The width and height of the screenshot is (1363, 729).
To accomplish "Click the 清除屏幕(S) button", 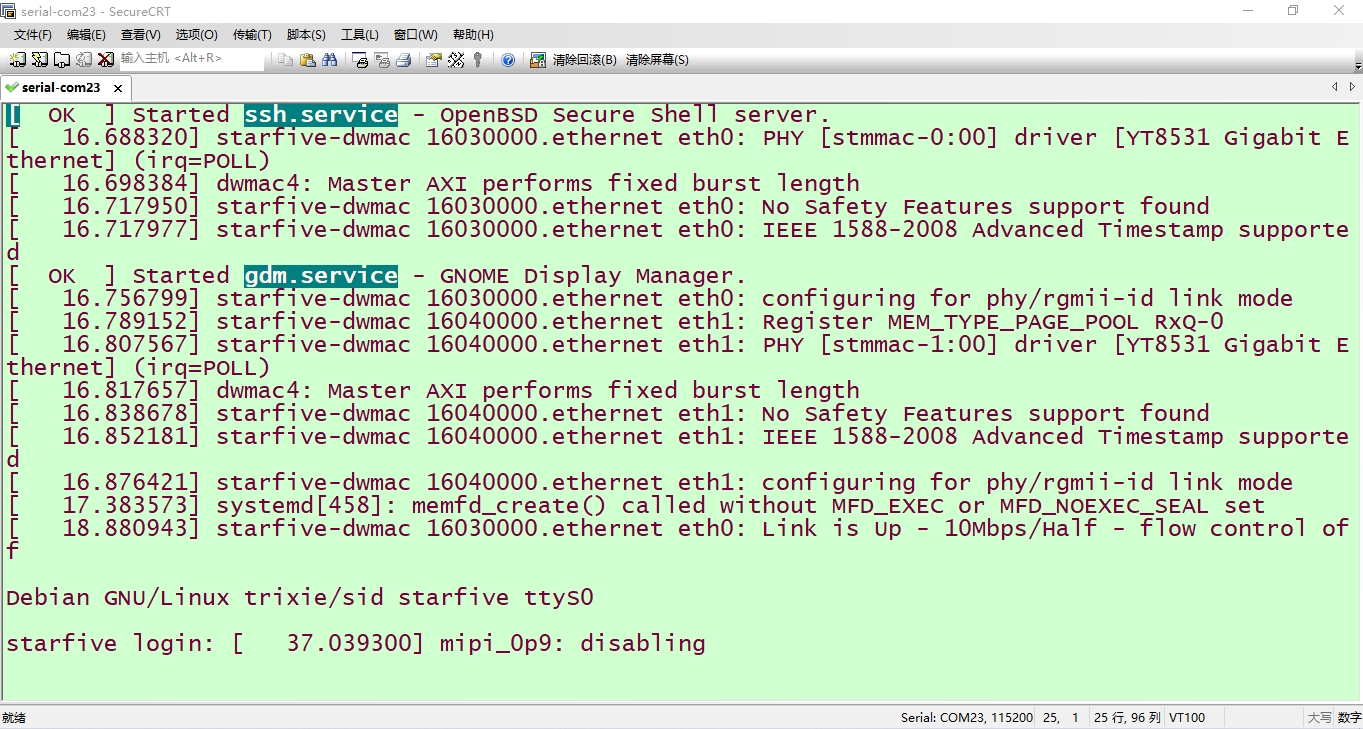I will point(657,60).
